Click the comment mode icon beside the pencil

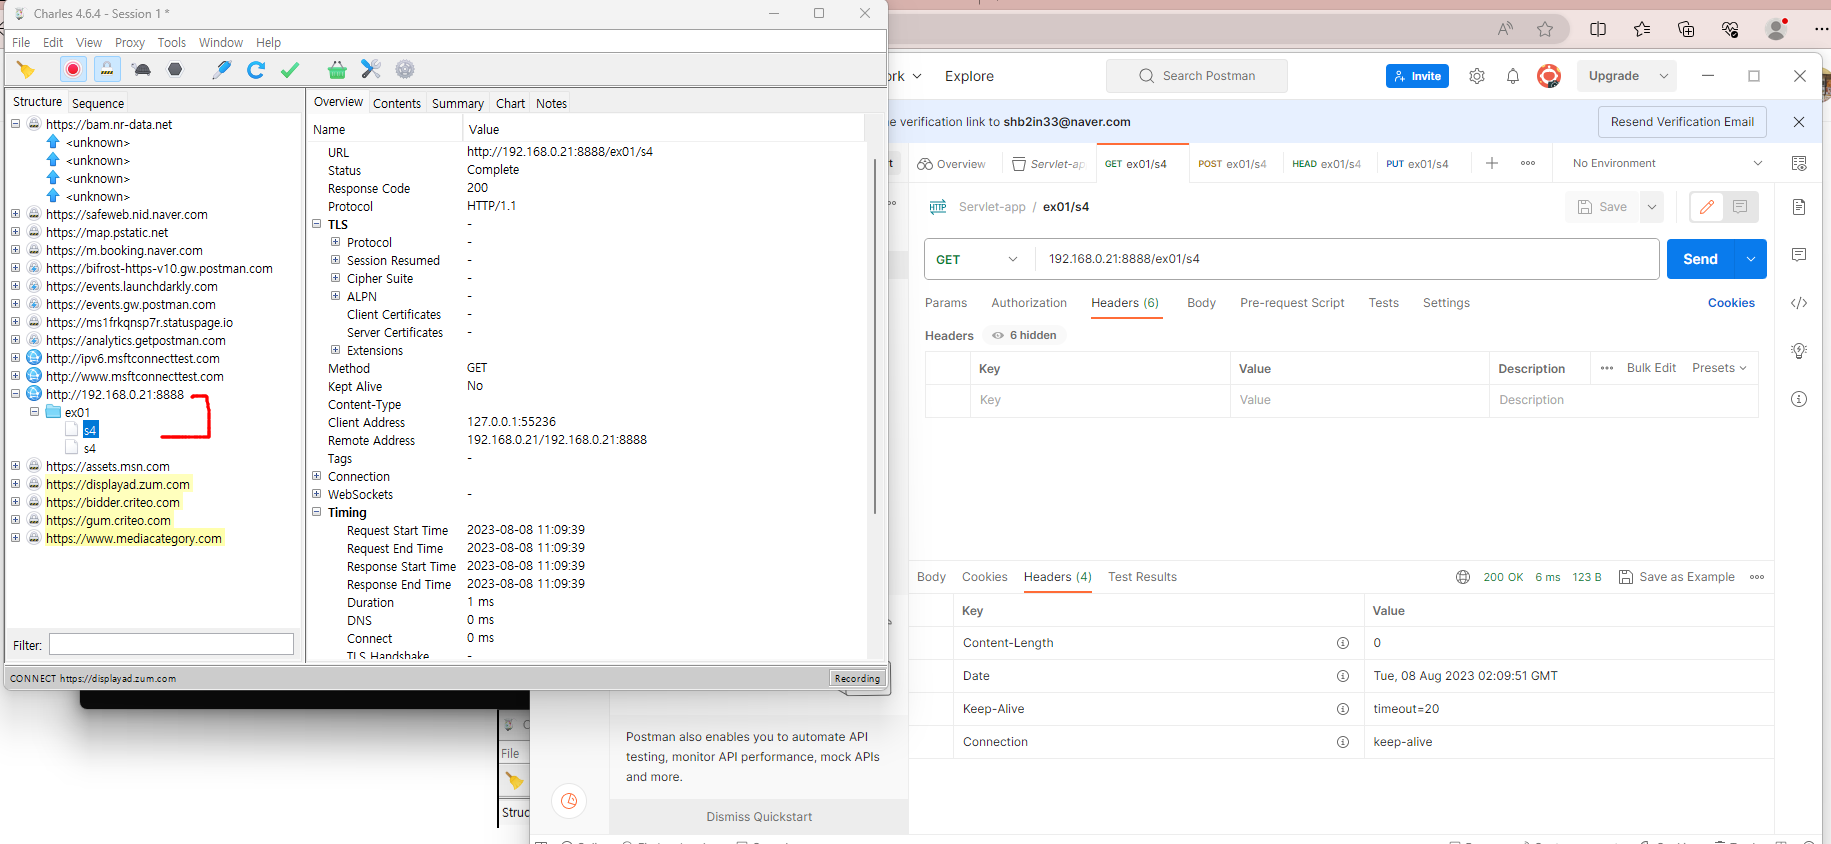pos(1740,207)
